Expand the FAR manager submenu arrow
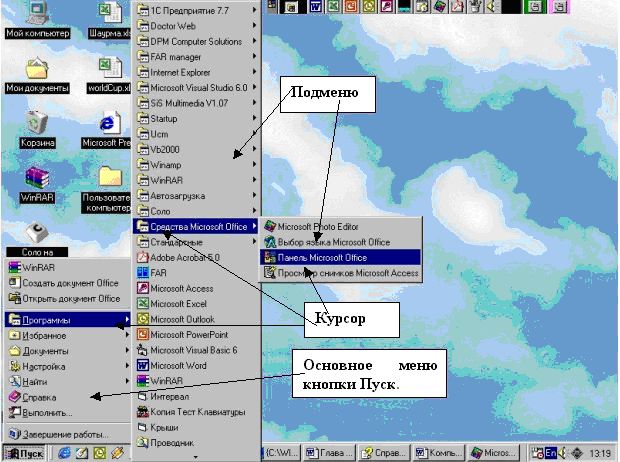Viewport: 620px width, 462px height. pyautogui.click(x=254, y=57)
